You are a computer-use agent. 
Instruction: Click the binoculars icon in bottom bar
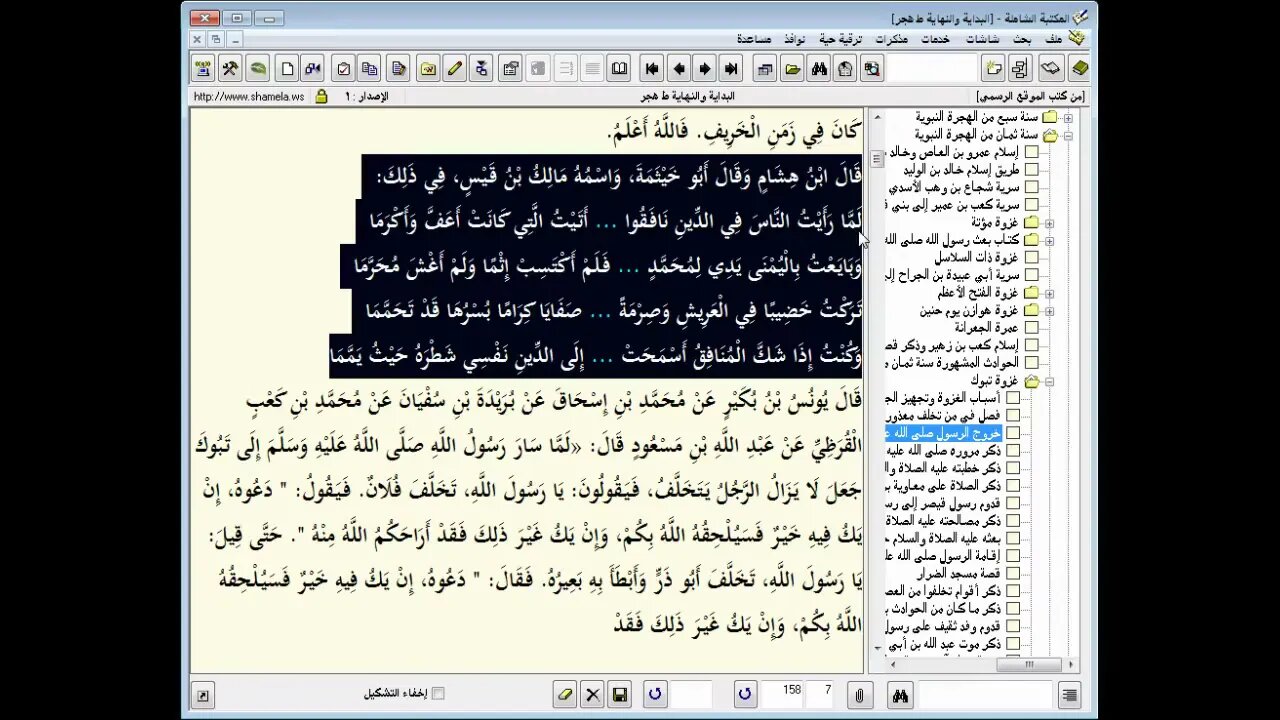900,695
